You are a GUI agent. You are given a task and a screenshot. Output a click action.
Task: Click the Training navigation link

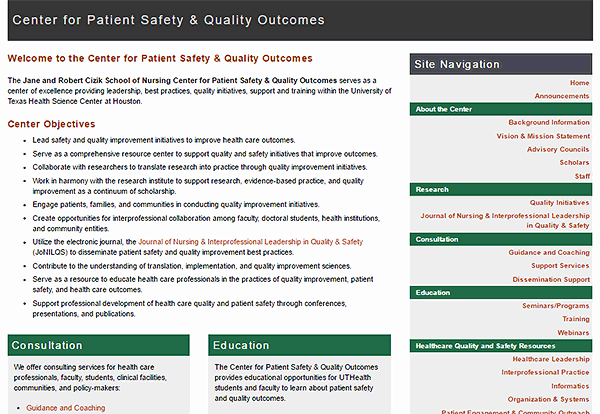click(575, 319)
